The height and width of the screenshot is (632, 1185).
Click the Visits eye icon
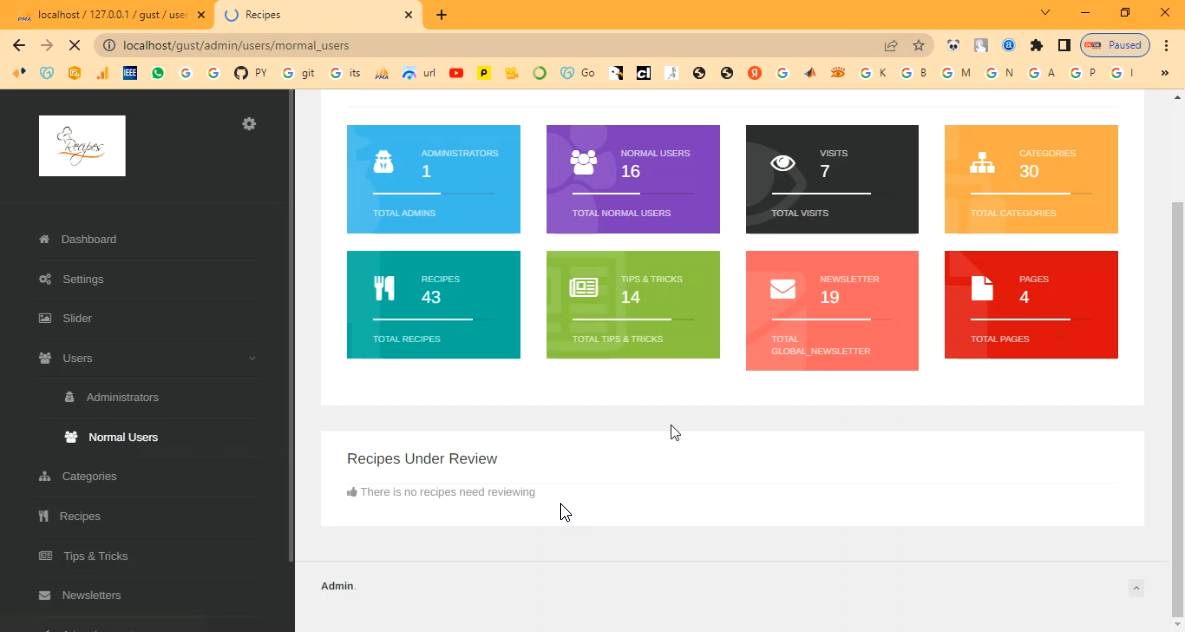tap(783, 163)
